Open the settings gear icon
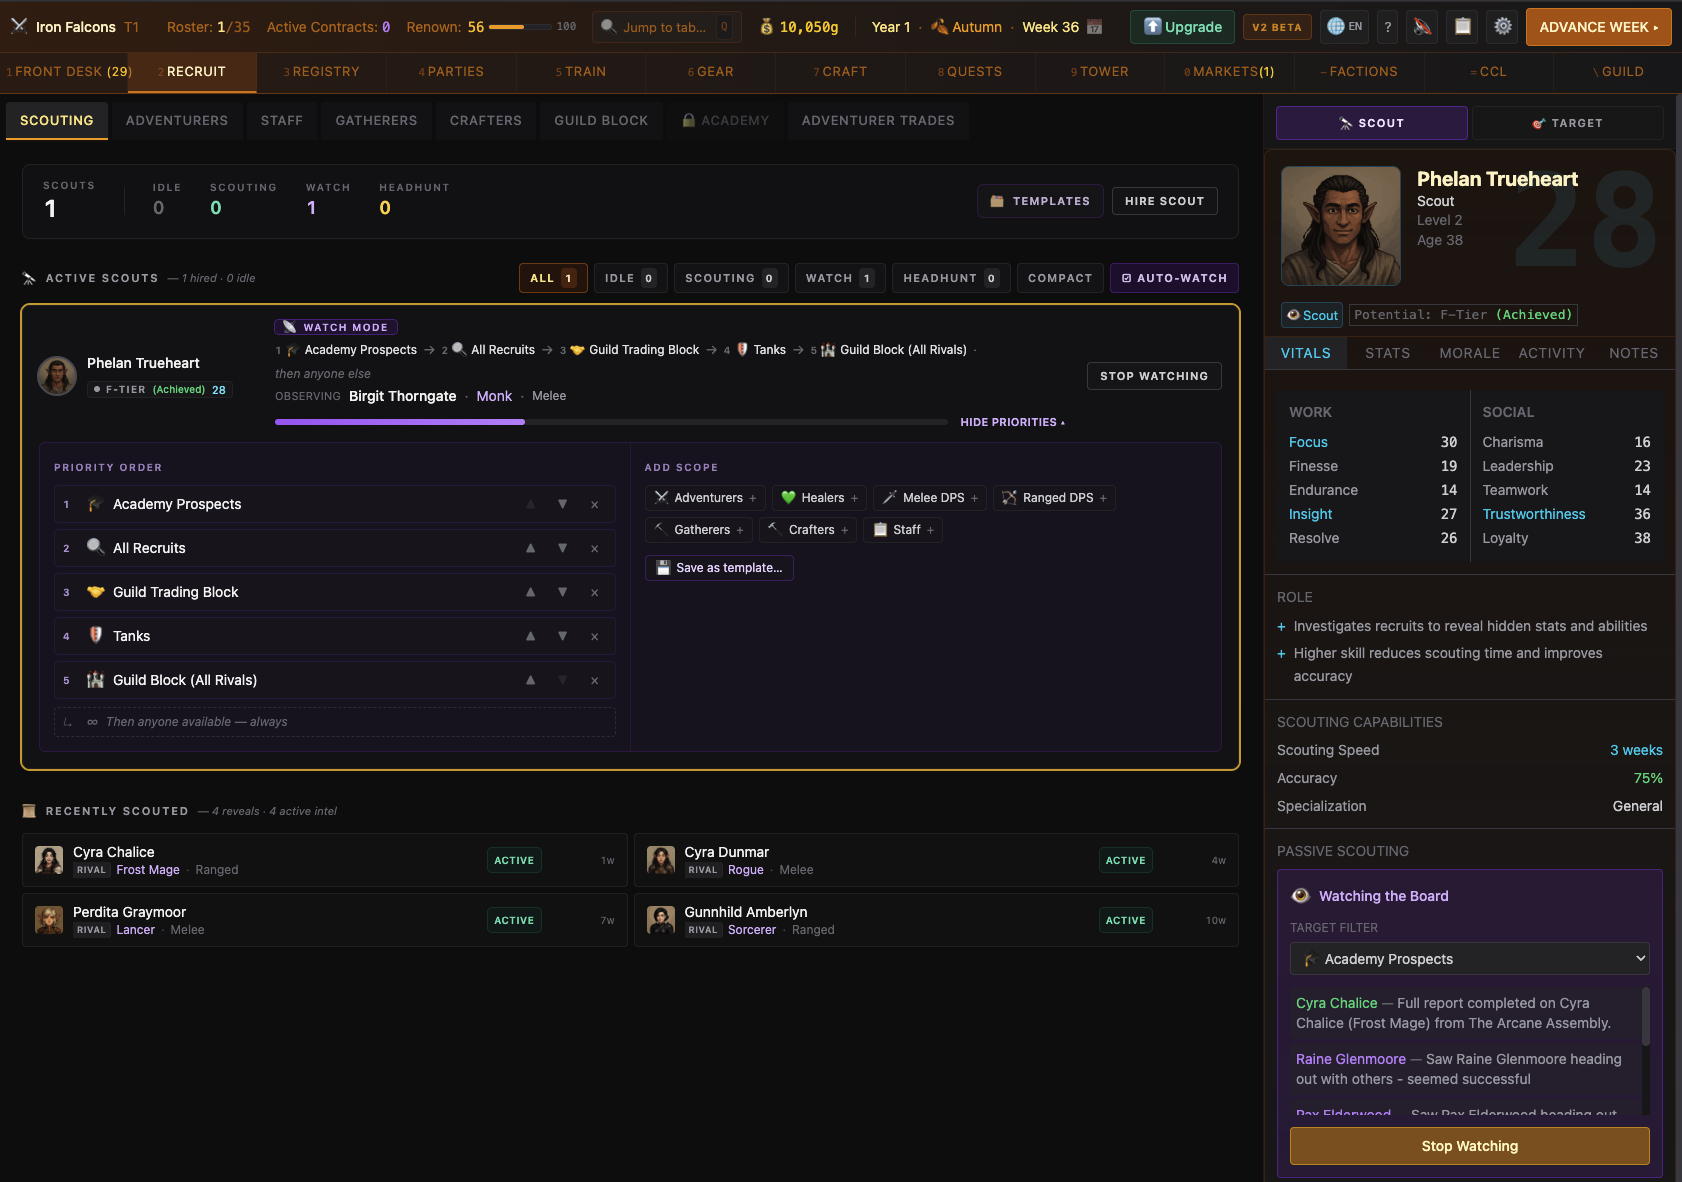The height and width of the screenshot is (1182, 1682). point(1502,27)
